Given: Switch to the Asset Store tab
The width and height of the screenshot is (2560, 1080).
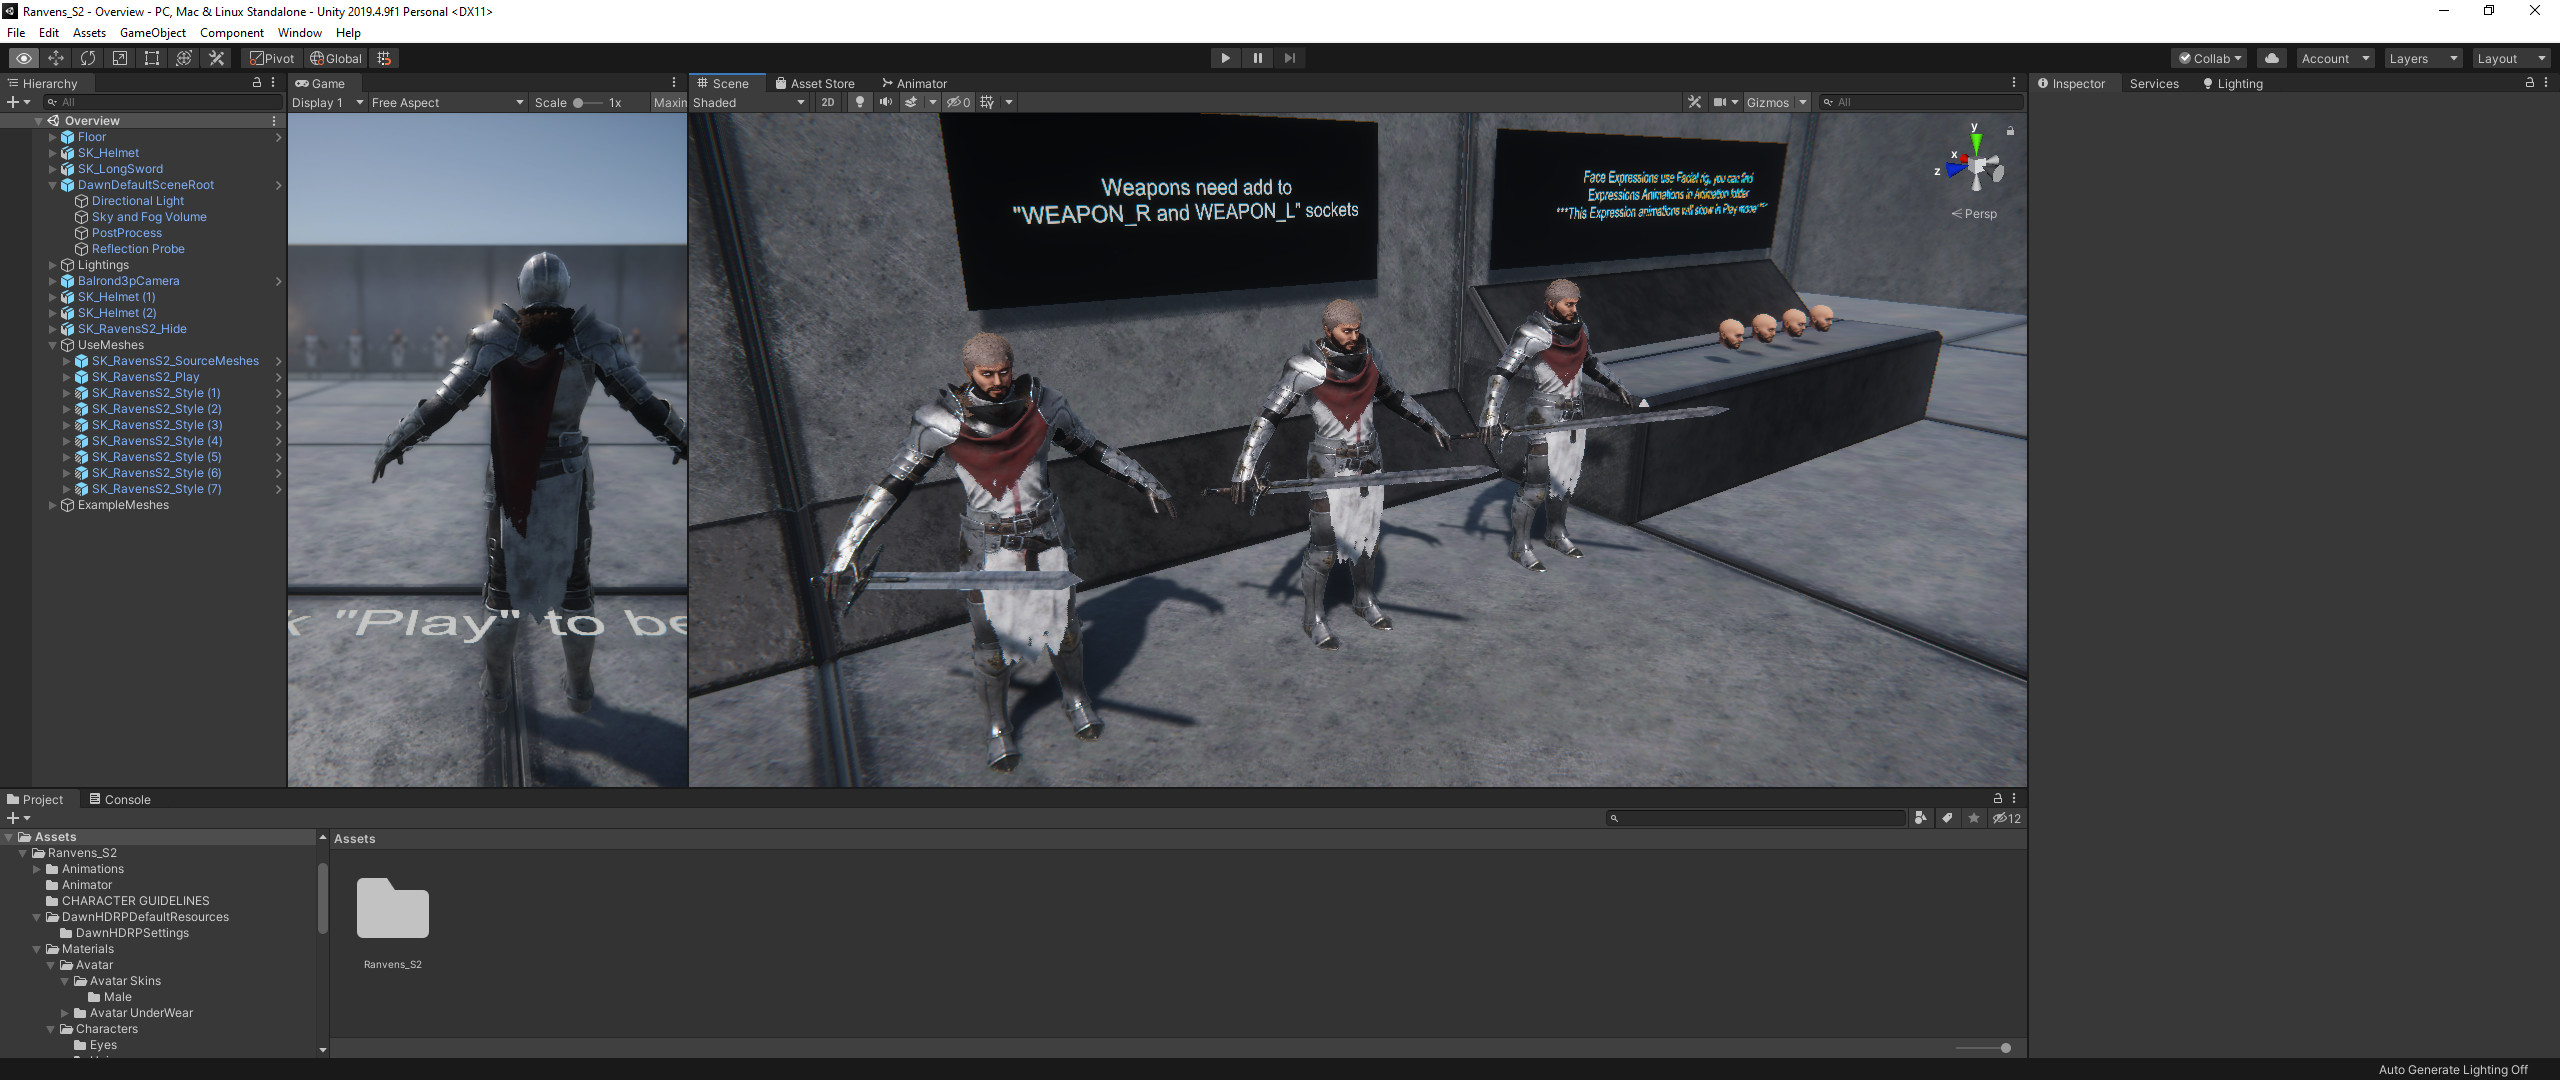Looking at the screenshot, I should (815, 83).
